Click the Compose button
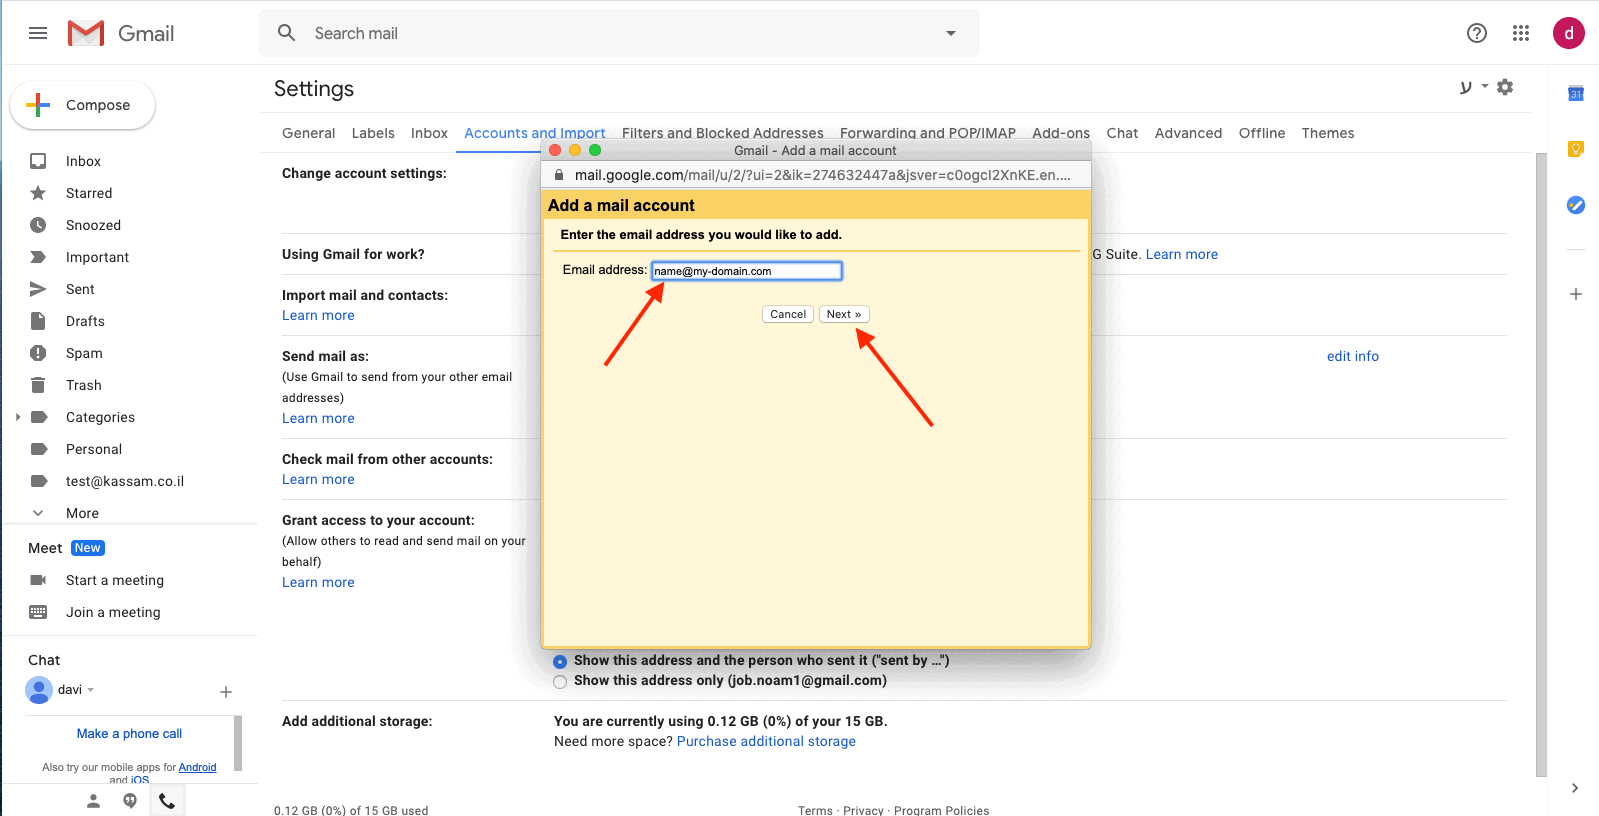This screenshot has height=816, width=1599. (x=82, y=105)
